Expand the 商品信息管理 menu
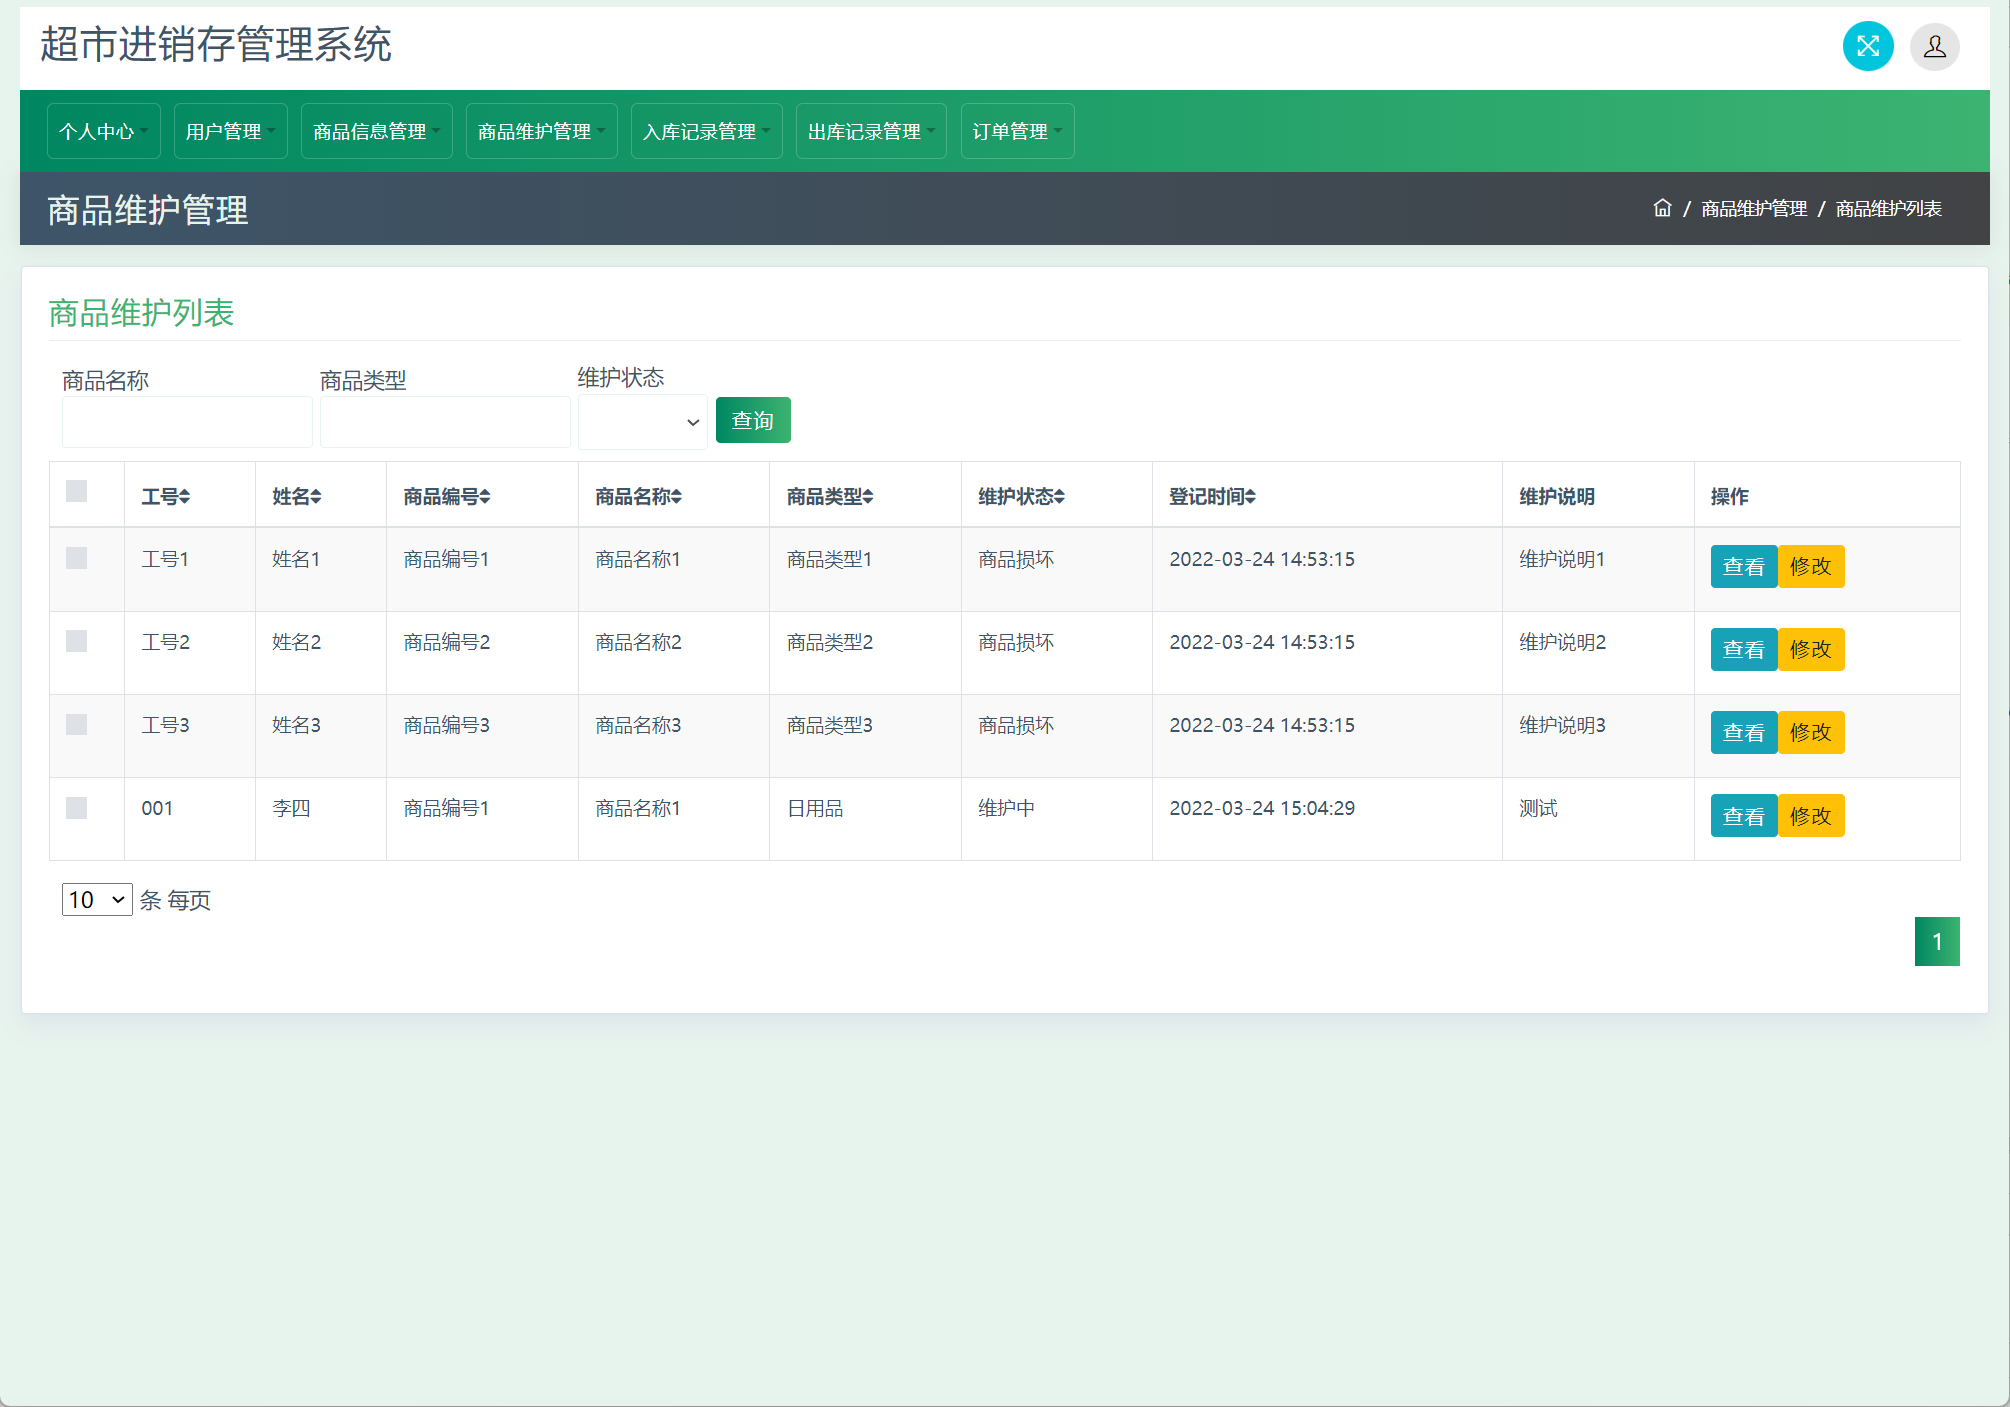Viewport: 2010px width, 1407px height. [x=376, y=131]
